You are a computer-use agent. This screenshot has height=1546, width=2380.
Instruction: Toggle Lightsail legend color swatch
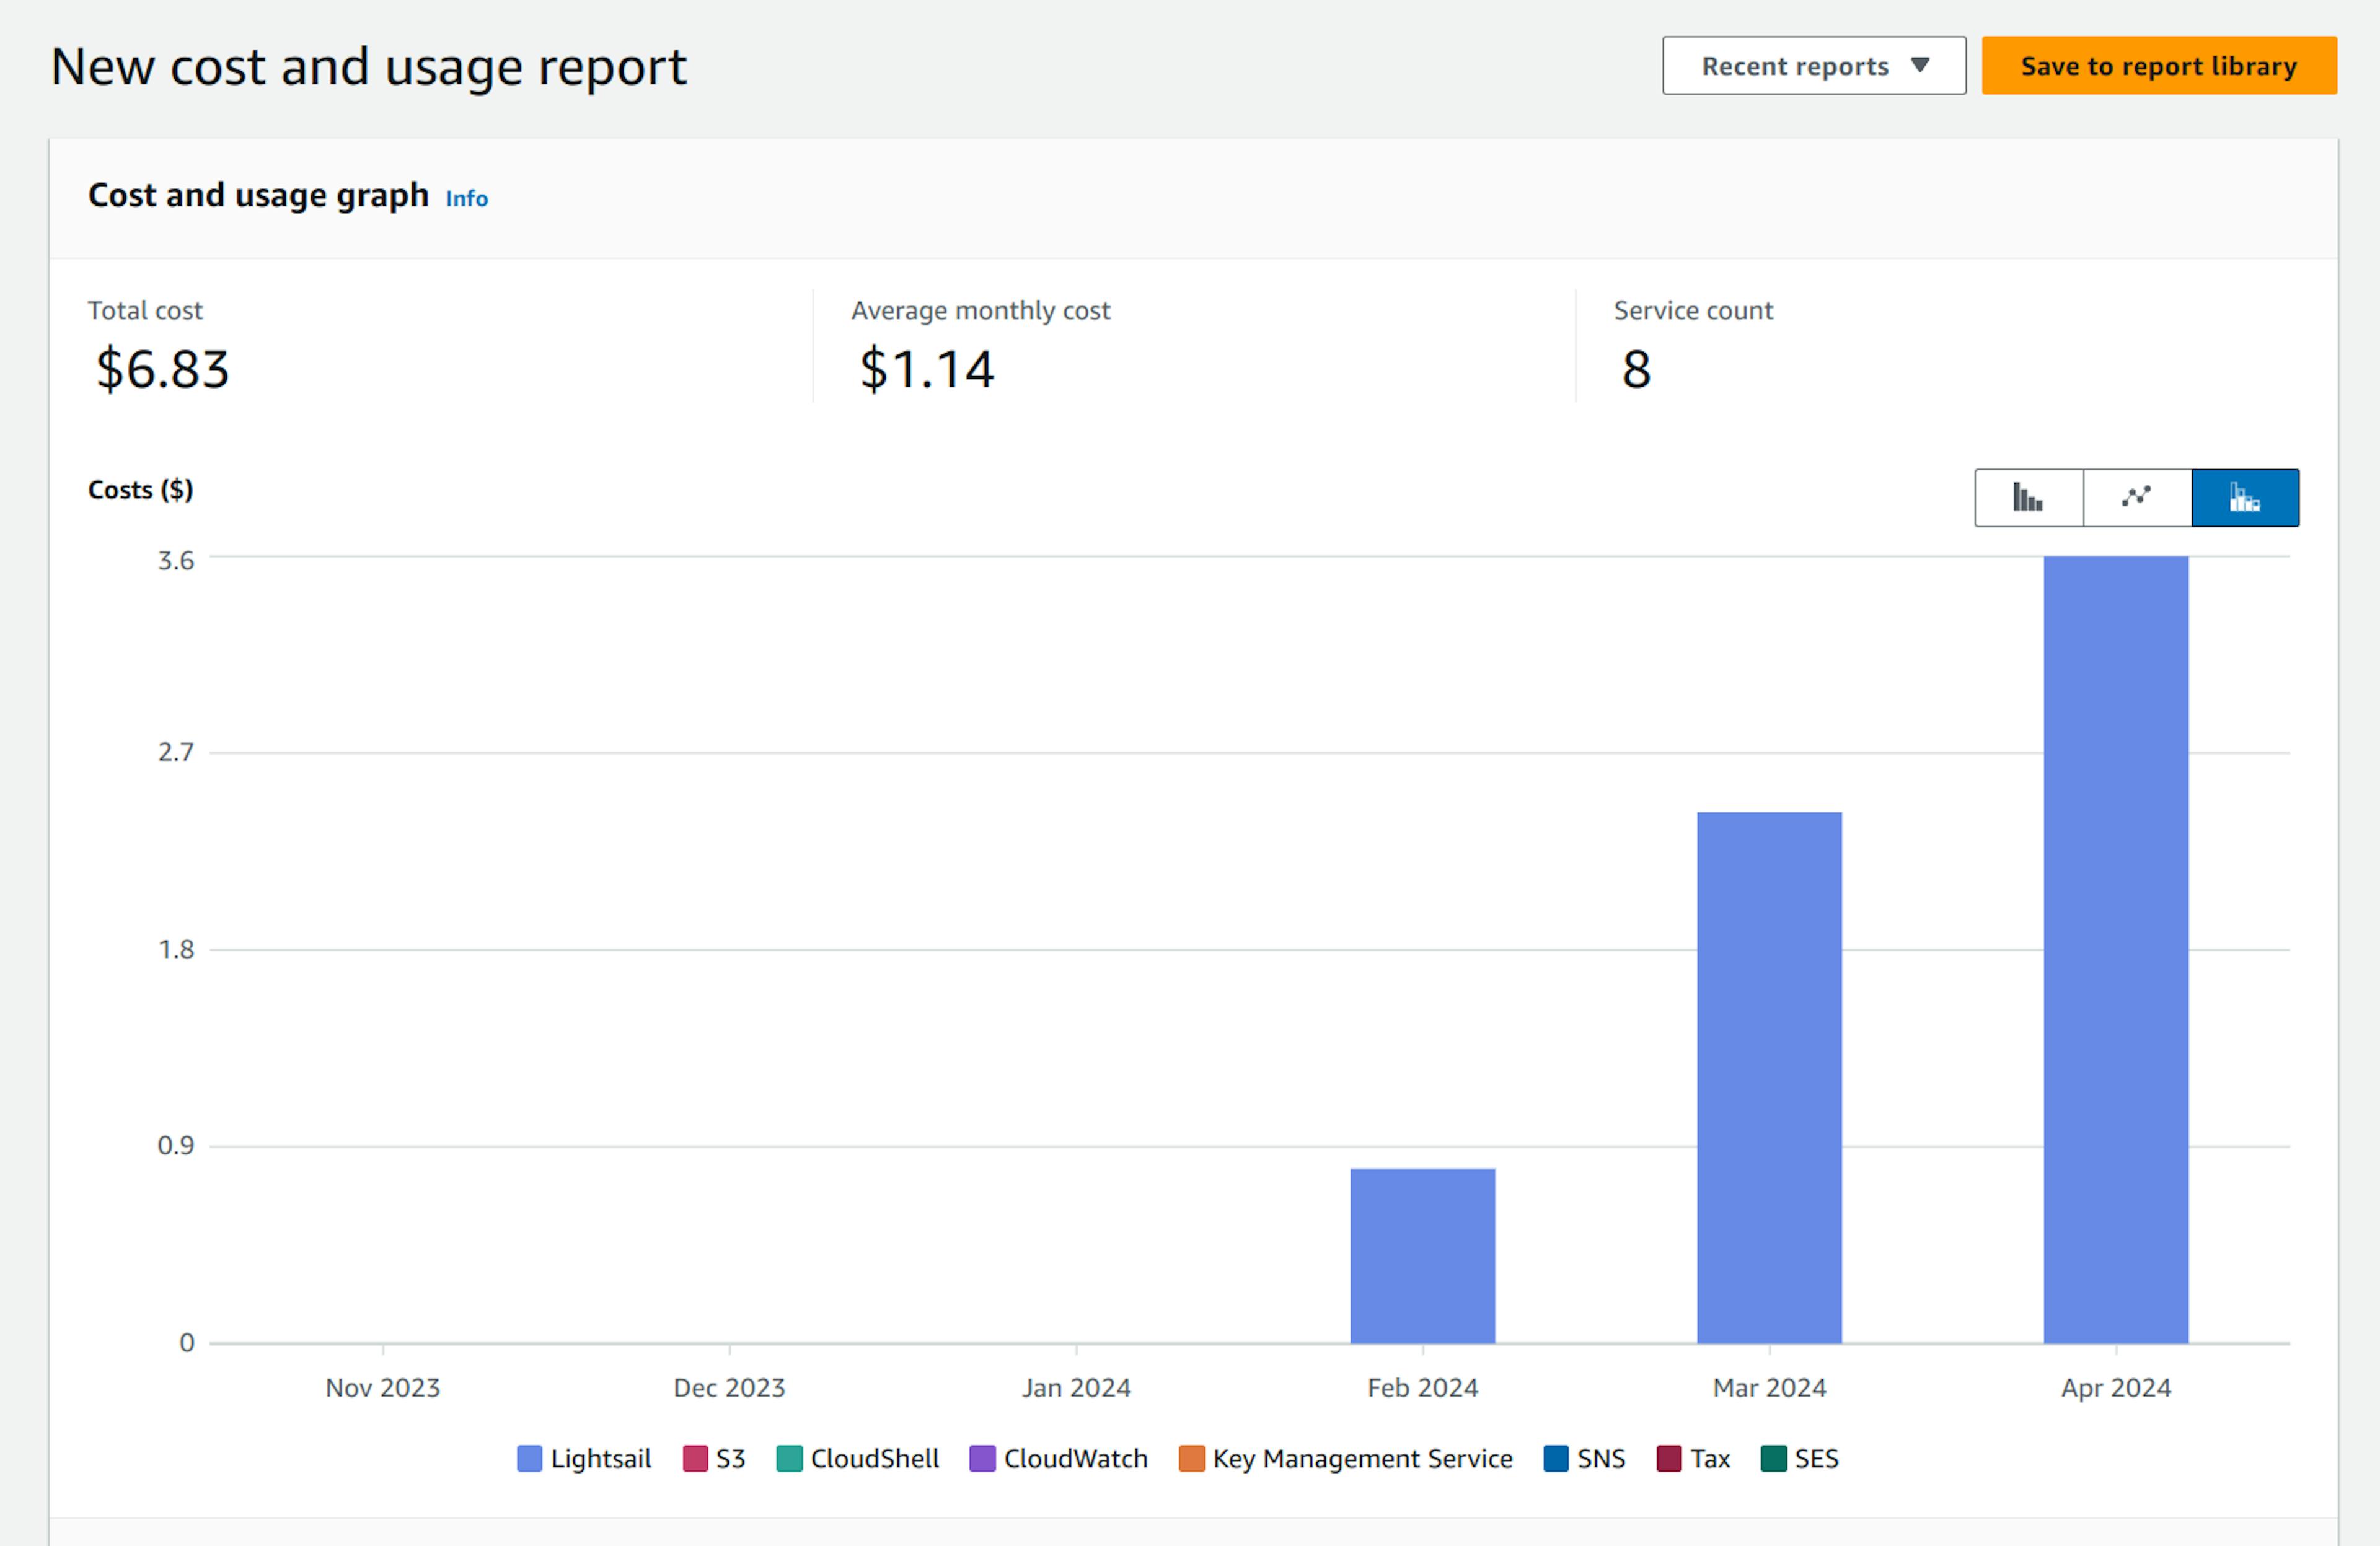[x=529, y=1458]
